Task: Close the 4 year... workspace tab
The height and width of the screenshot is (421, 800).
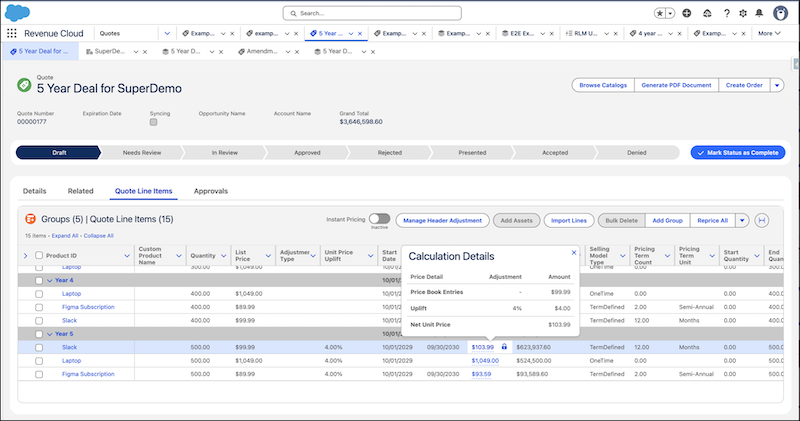Action: [x=680, y=34]
